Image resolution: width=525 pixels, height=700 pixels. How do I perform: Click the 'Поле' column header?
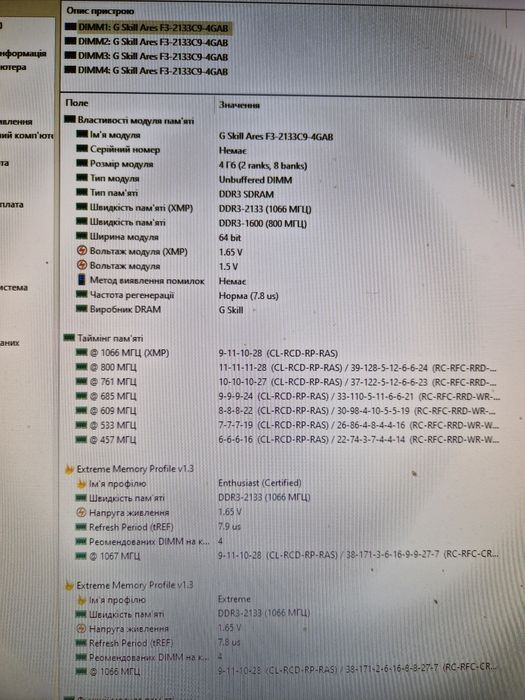point(77,103)
